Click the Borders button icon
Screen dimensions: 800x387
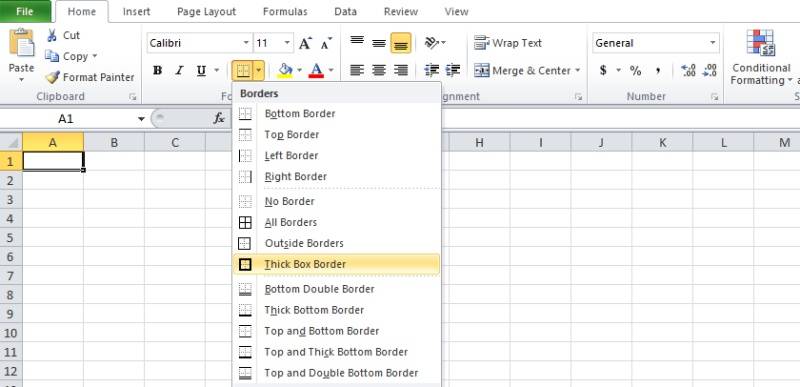pos(243,71)
